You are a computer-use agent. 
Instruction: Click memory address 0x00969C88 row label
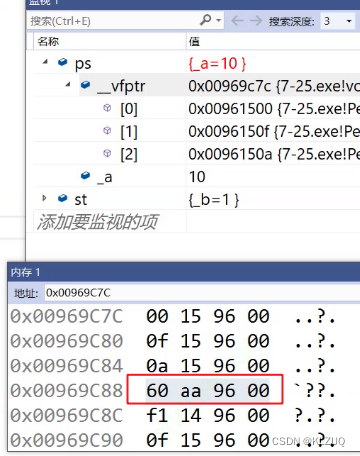tap(67, 390)
